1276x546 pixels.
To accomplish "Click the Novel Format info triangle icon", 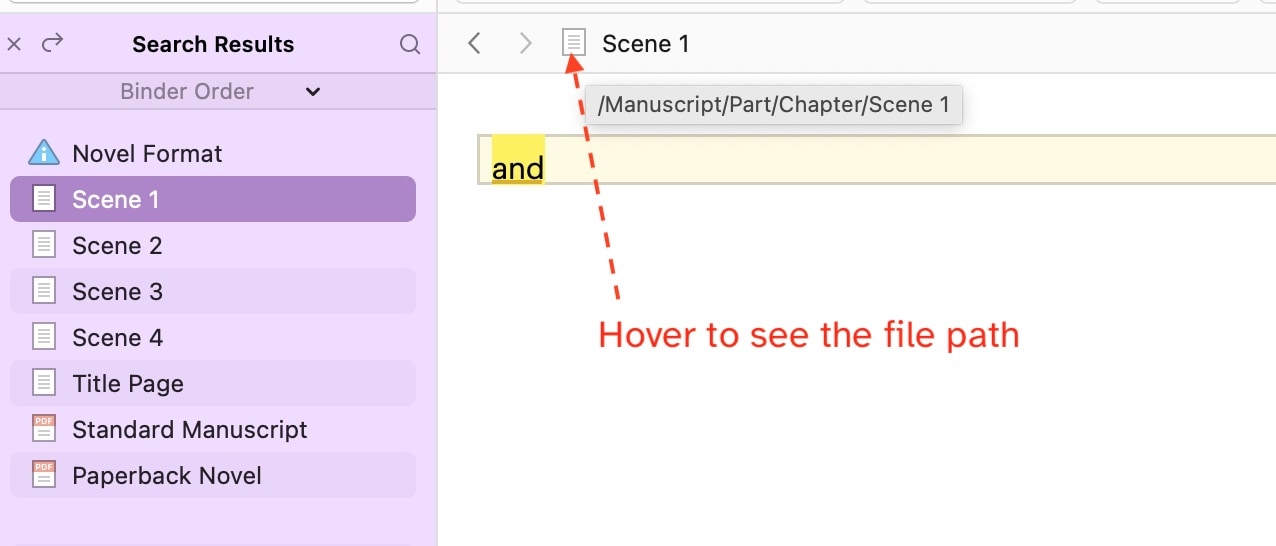I will tap(44, 153).
